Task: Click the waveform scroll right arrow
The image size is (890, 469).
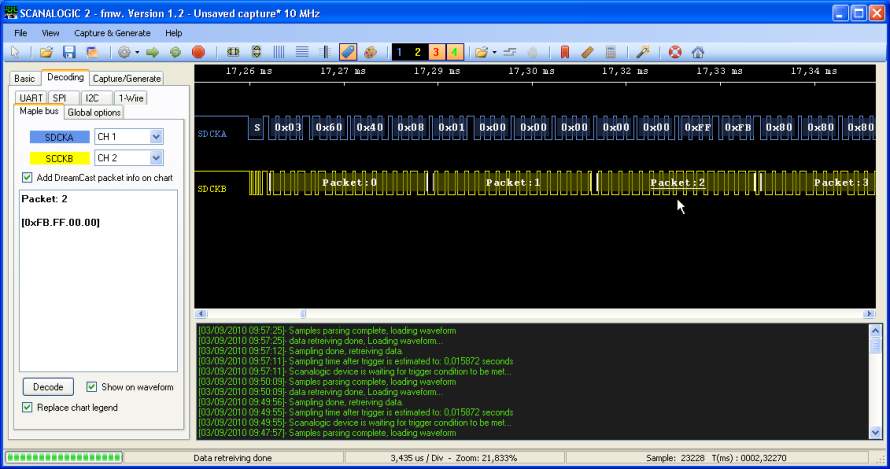Action: point(868,313)
